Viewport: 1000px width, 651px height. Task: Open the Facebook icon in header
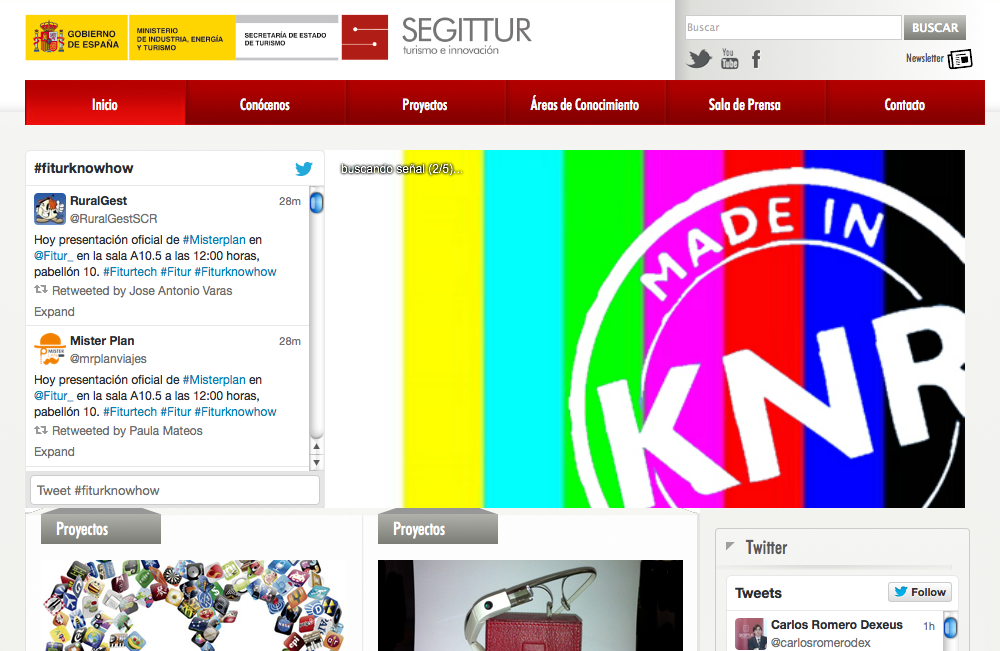(756, 59)
